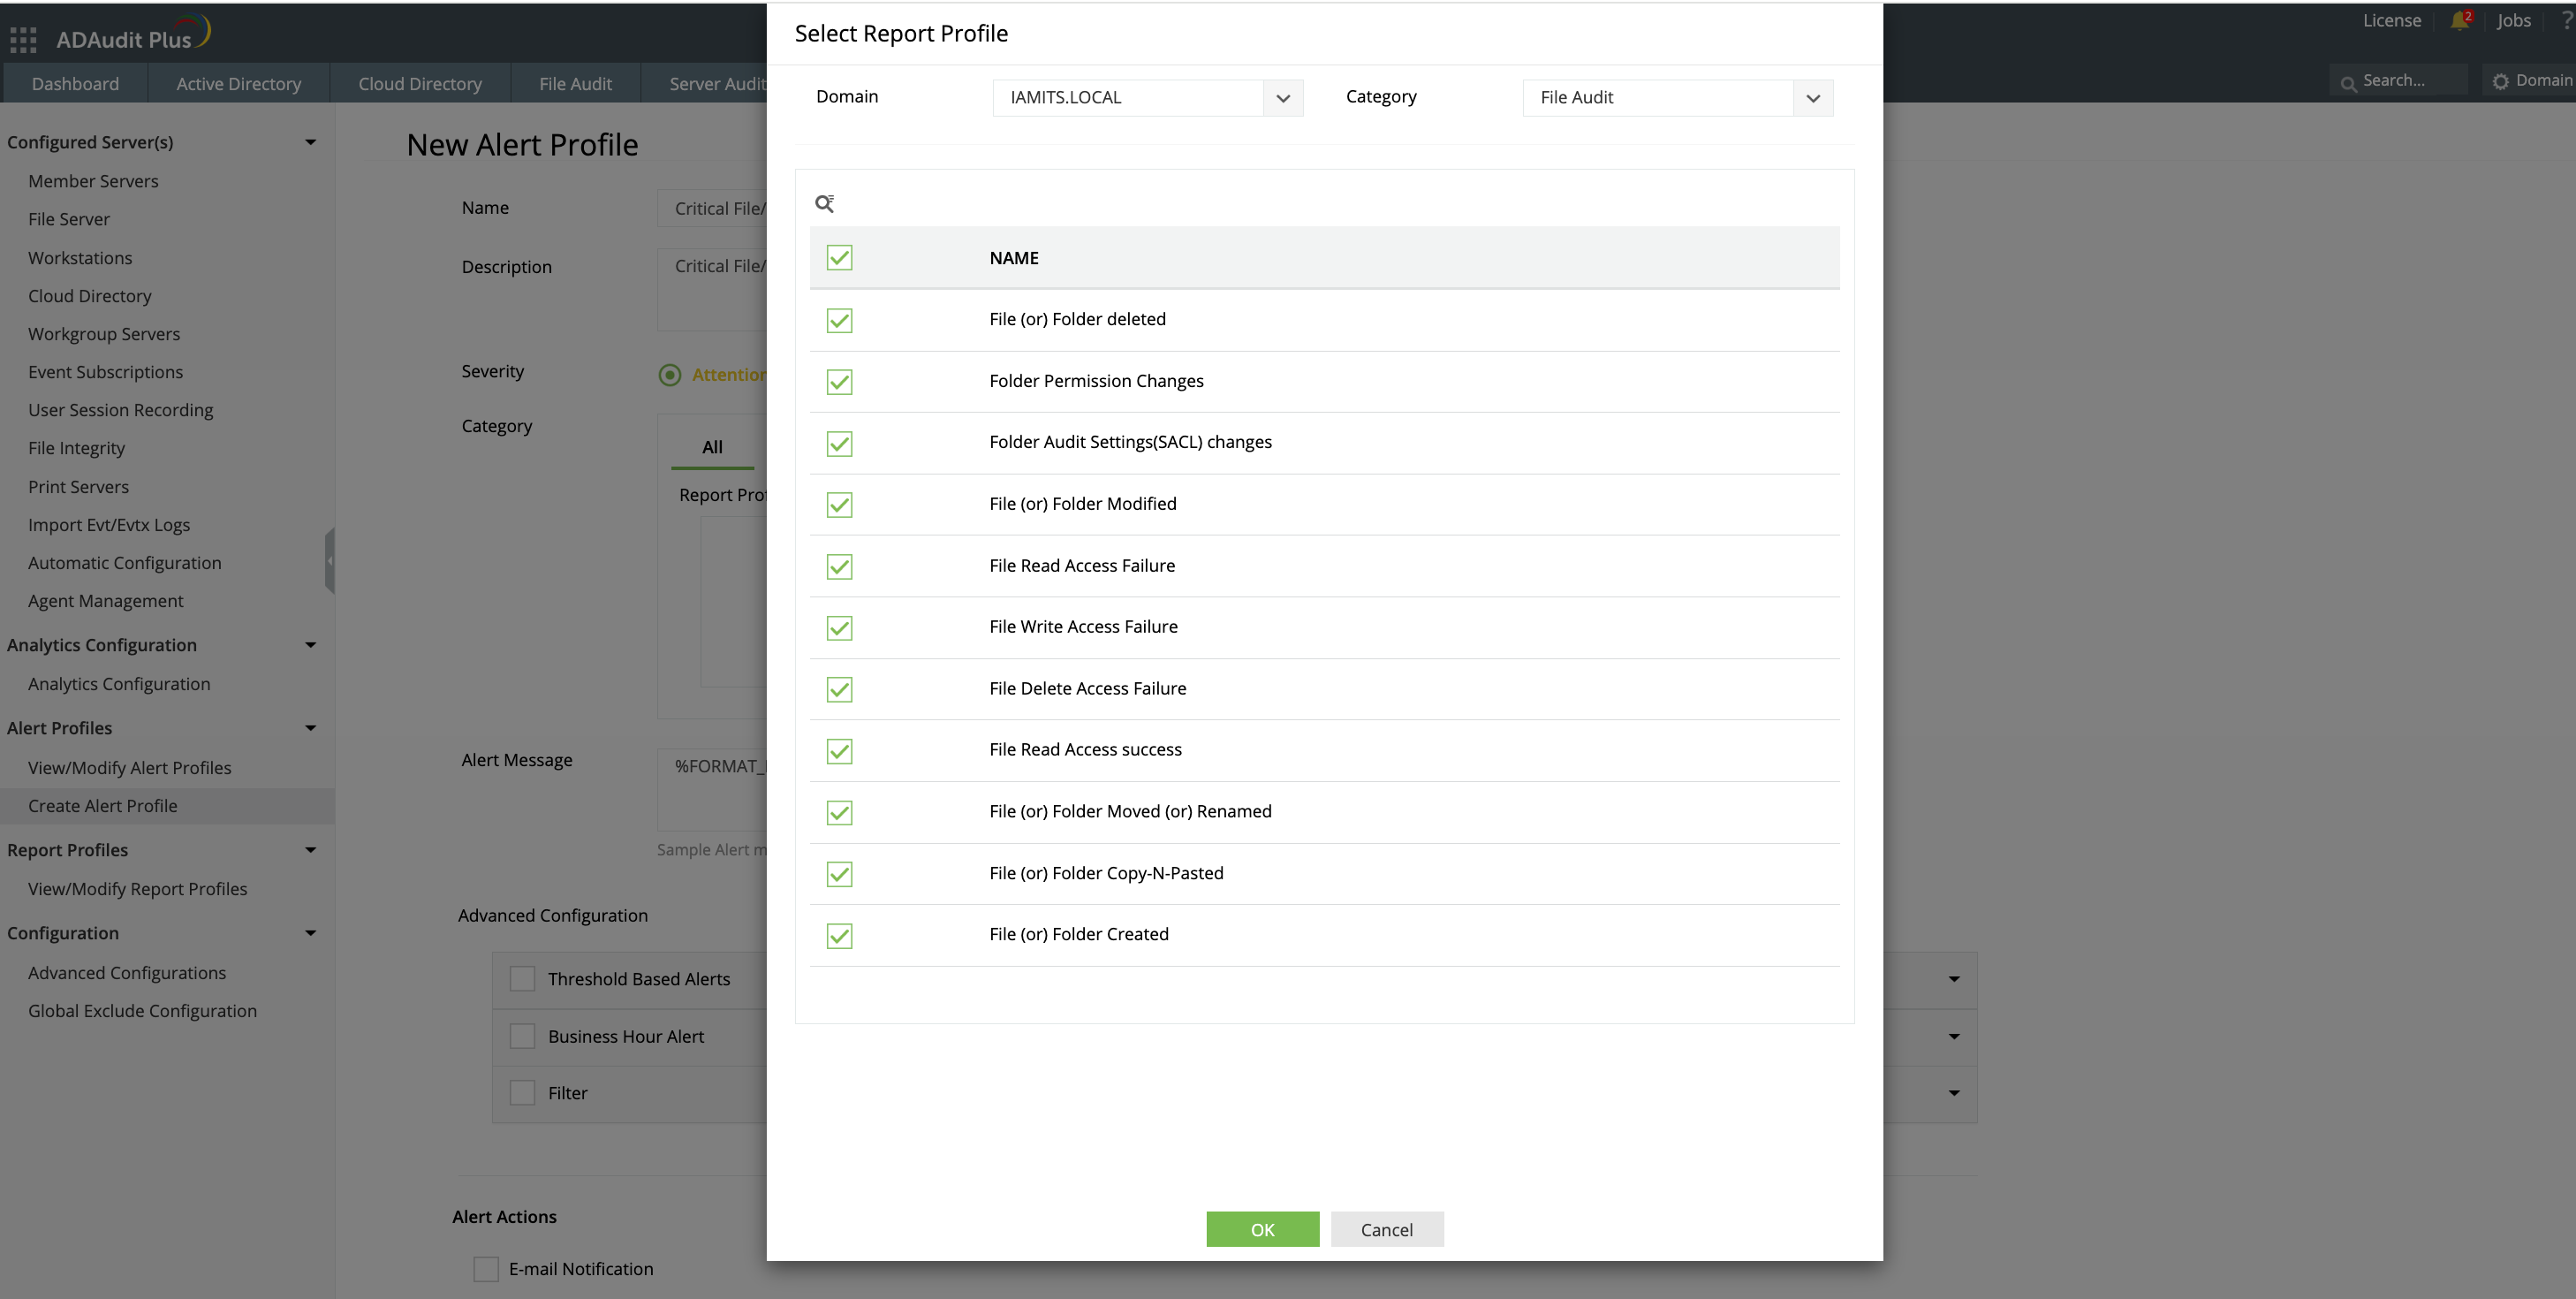
Task: Click the search icon above the report list
Action: [x=824, y=204]
